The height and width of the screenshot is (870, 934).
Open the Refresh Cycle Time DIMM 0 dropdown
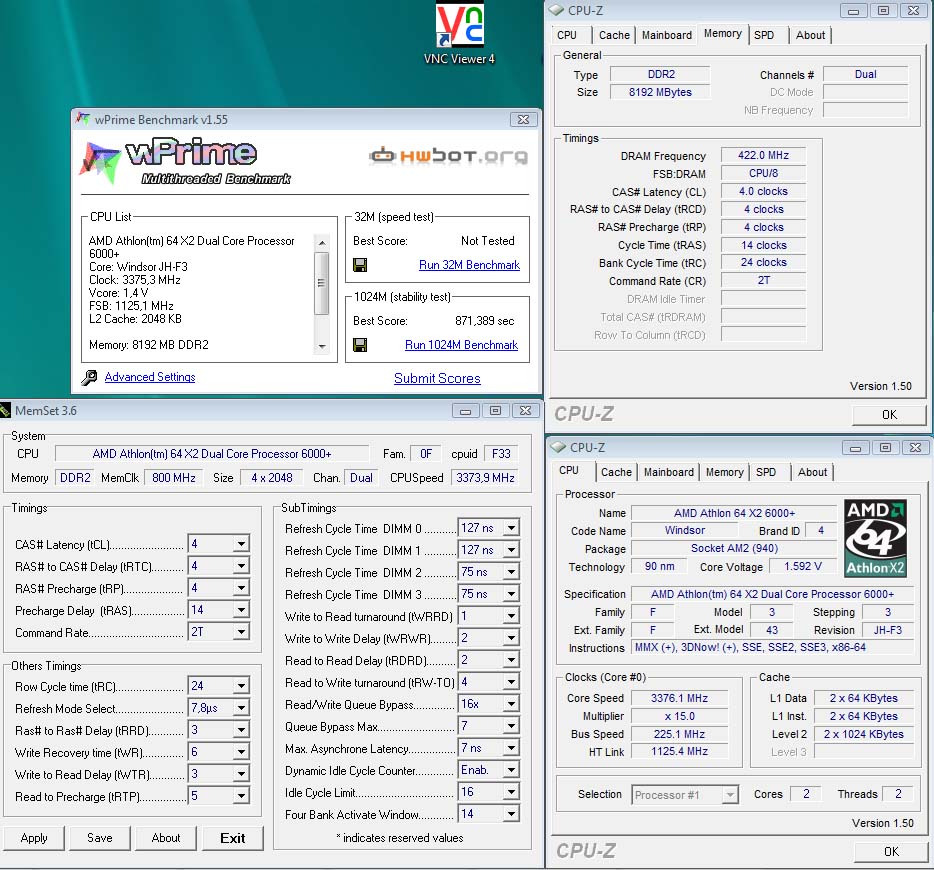pyautogui.click(x=511, y=528)
